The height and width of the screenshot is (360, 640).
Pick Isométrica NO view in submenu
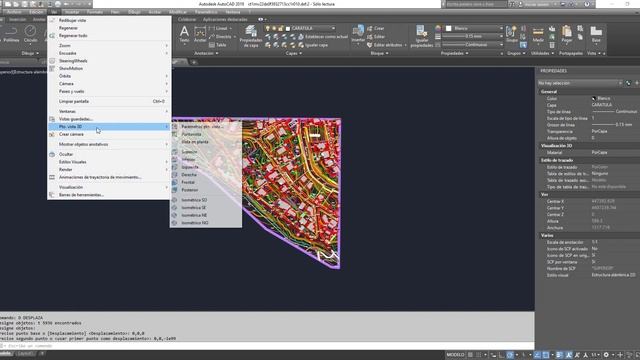pos(206,223)
